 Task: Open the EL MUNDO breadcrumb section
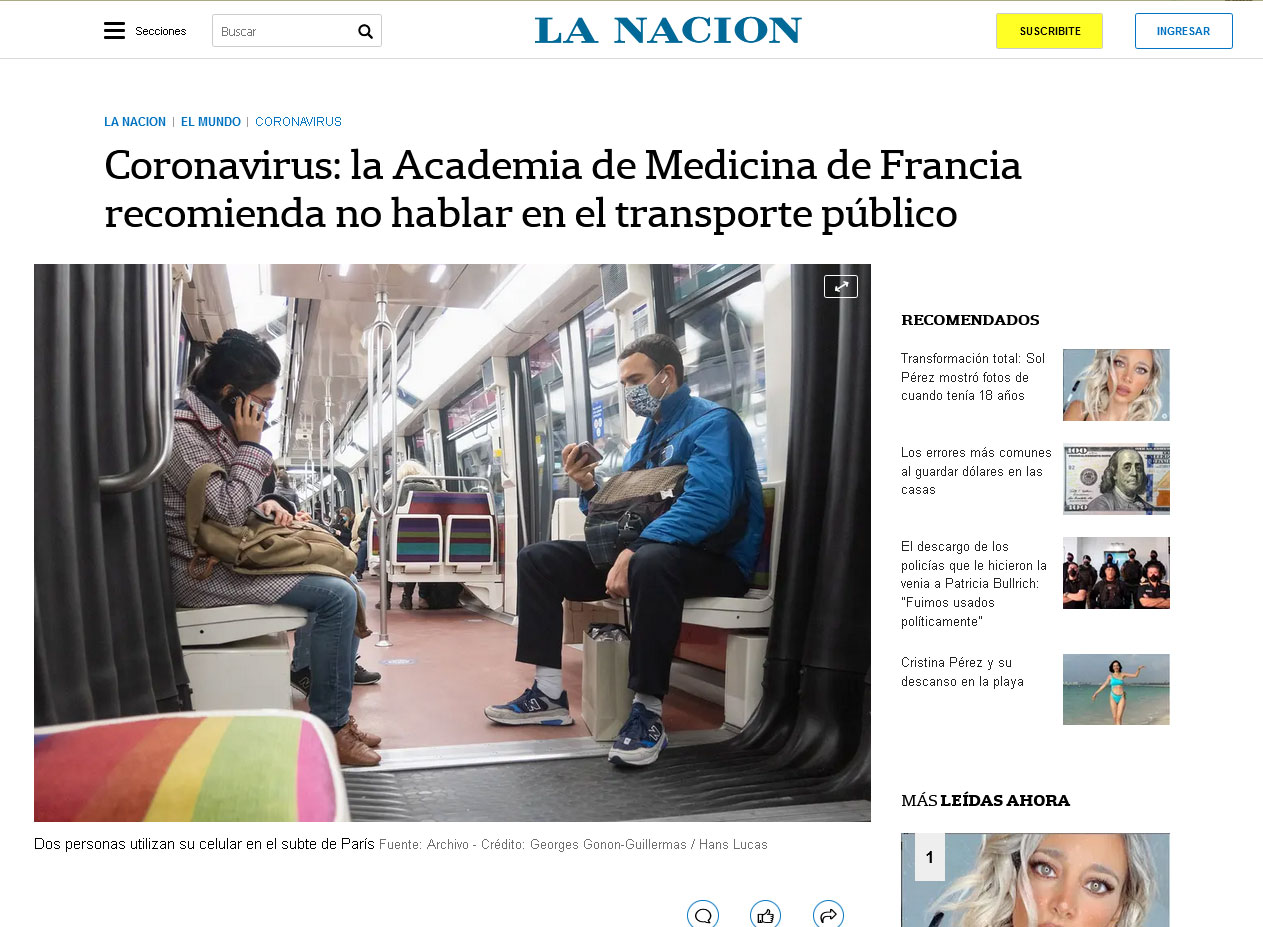[x=211, y=122]
